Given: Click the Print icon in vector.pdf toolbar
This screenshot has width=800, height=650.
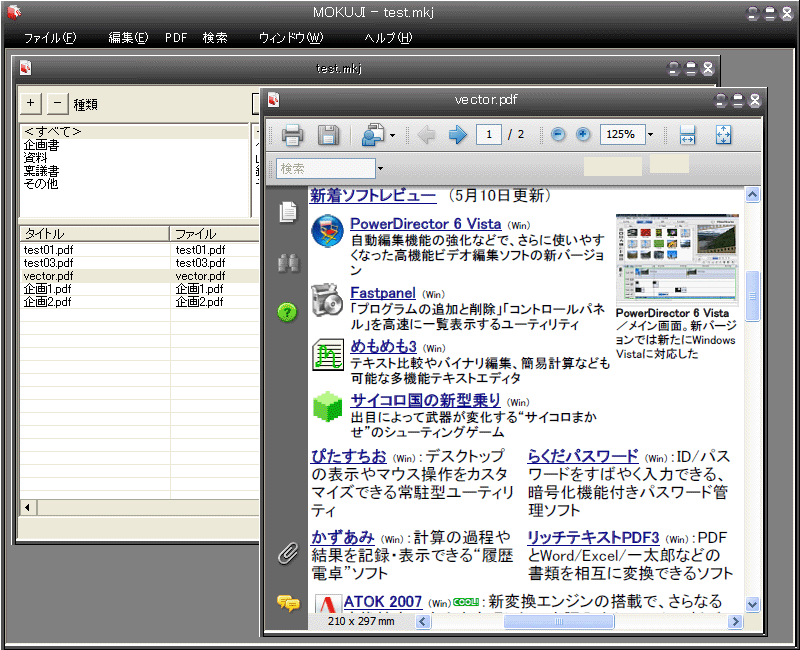Looking at the screenshot, I should (x=292, y=135).
